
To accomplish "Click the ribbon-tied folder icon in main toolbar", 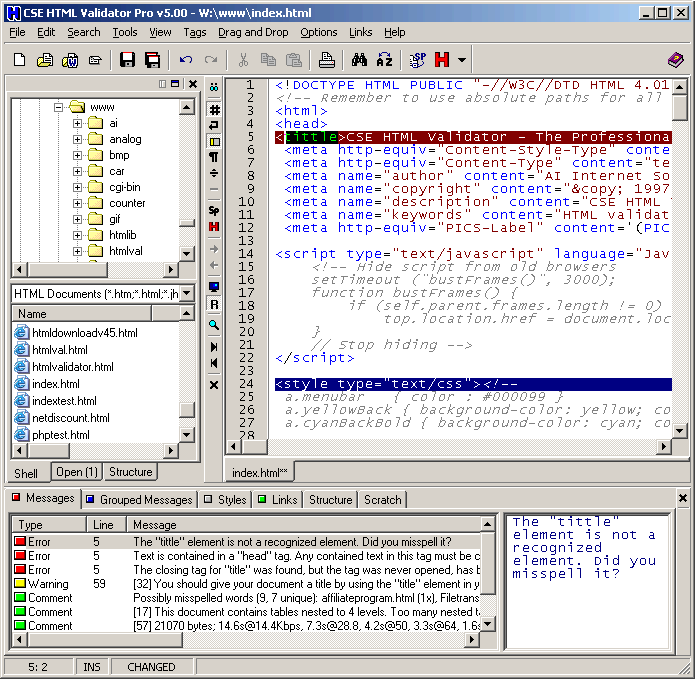I will pyautogui.click(x=95, y=59).
